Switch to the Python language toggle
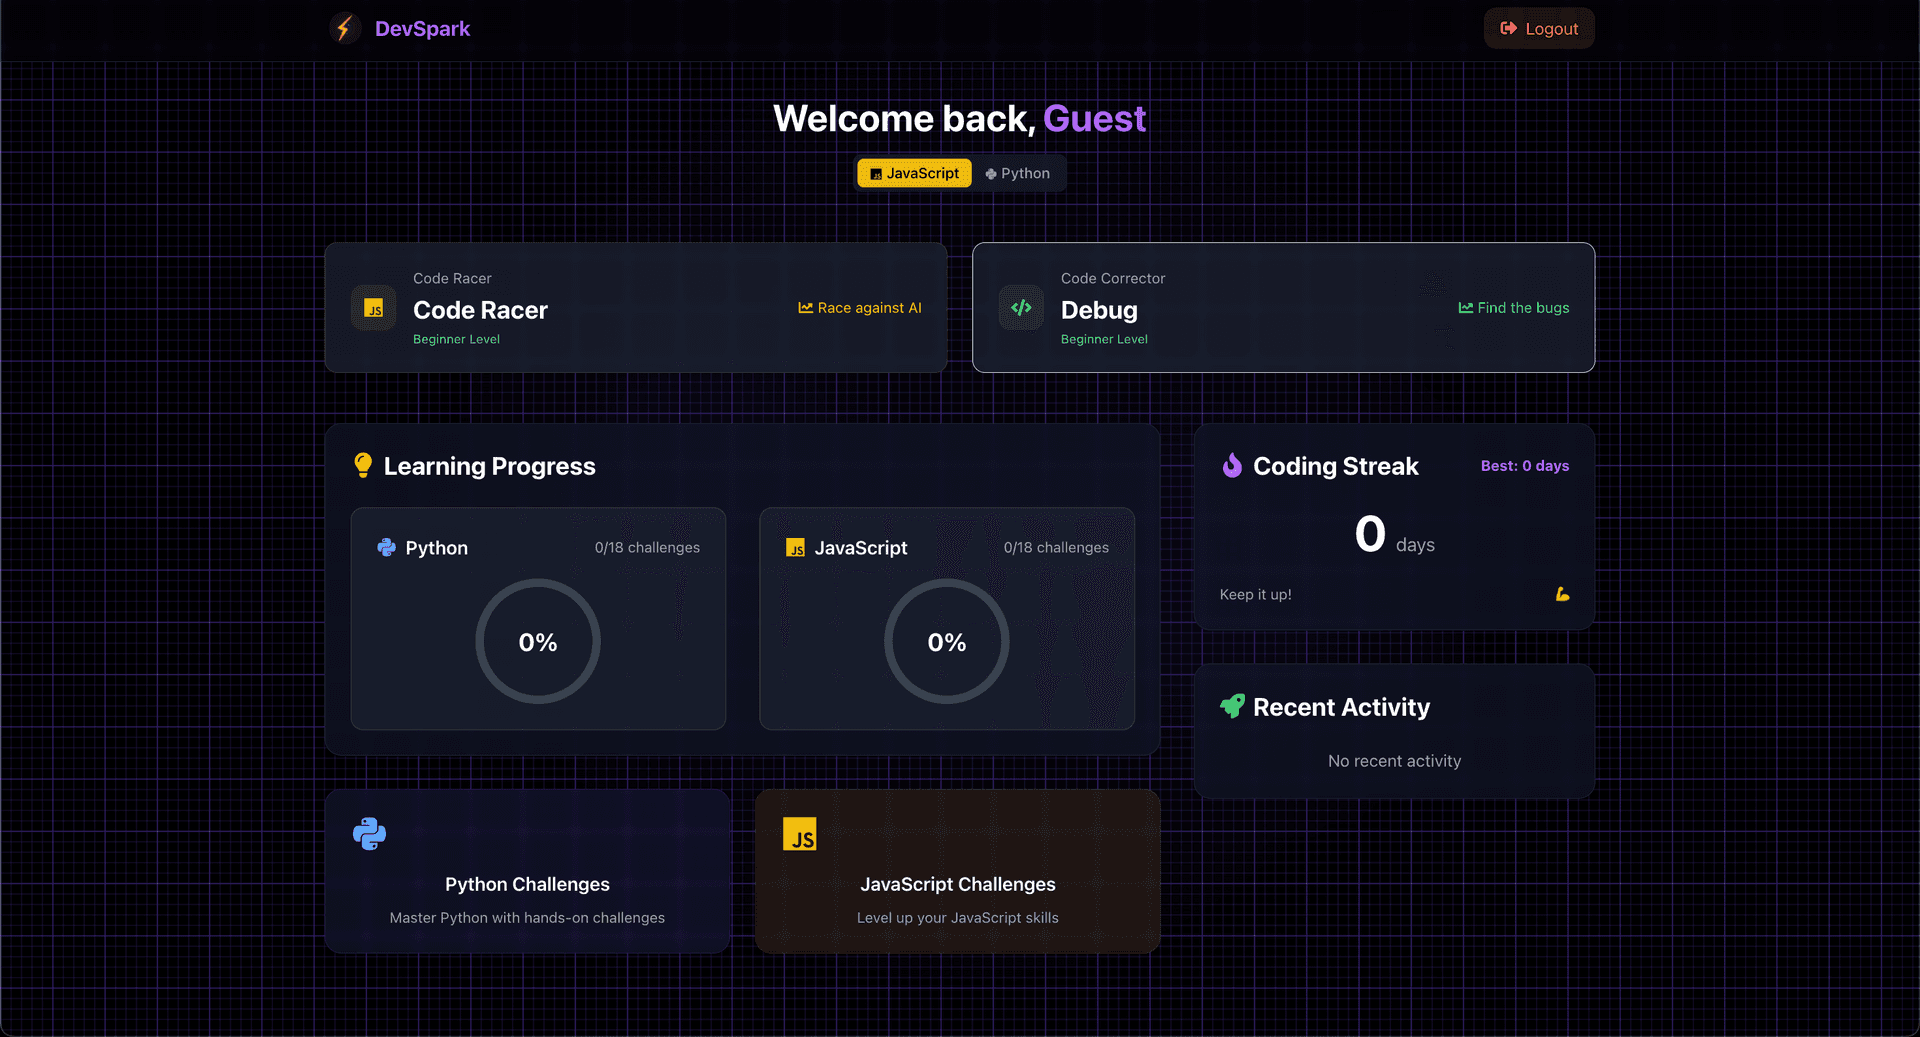This screenshot has width=1920, height=1037. [x=1018, y=172]
